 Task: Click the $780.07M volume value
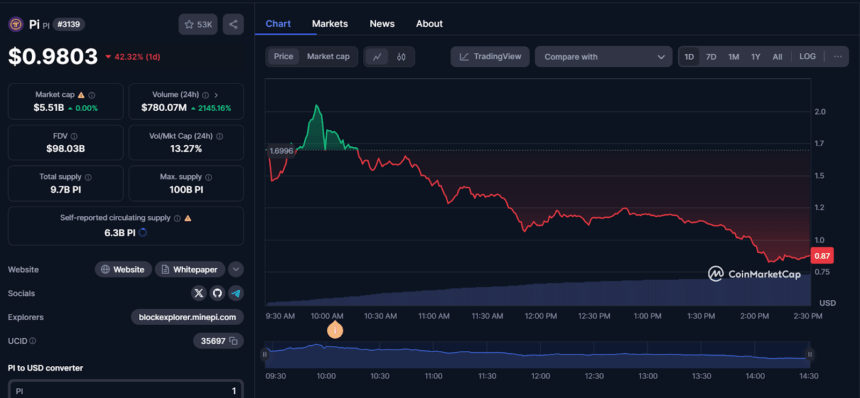pos(164,108)
